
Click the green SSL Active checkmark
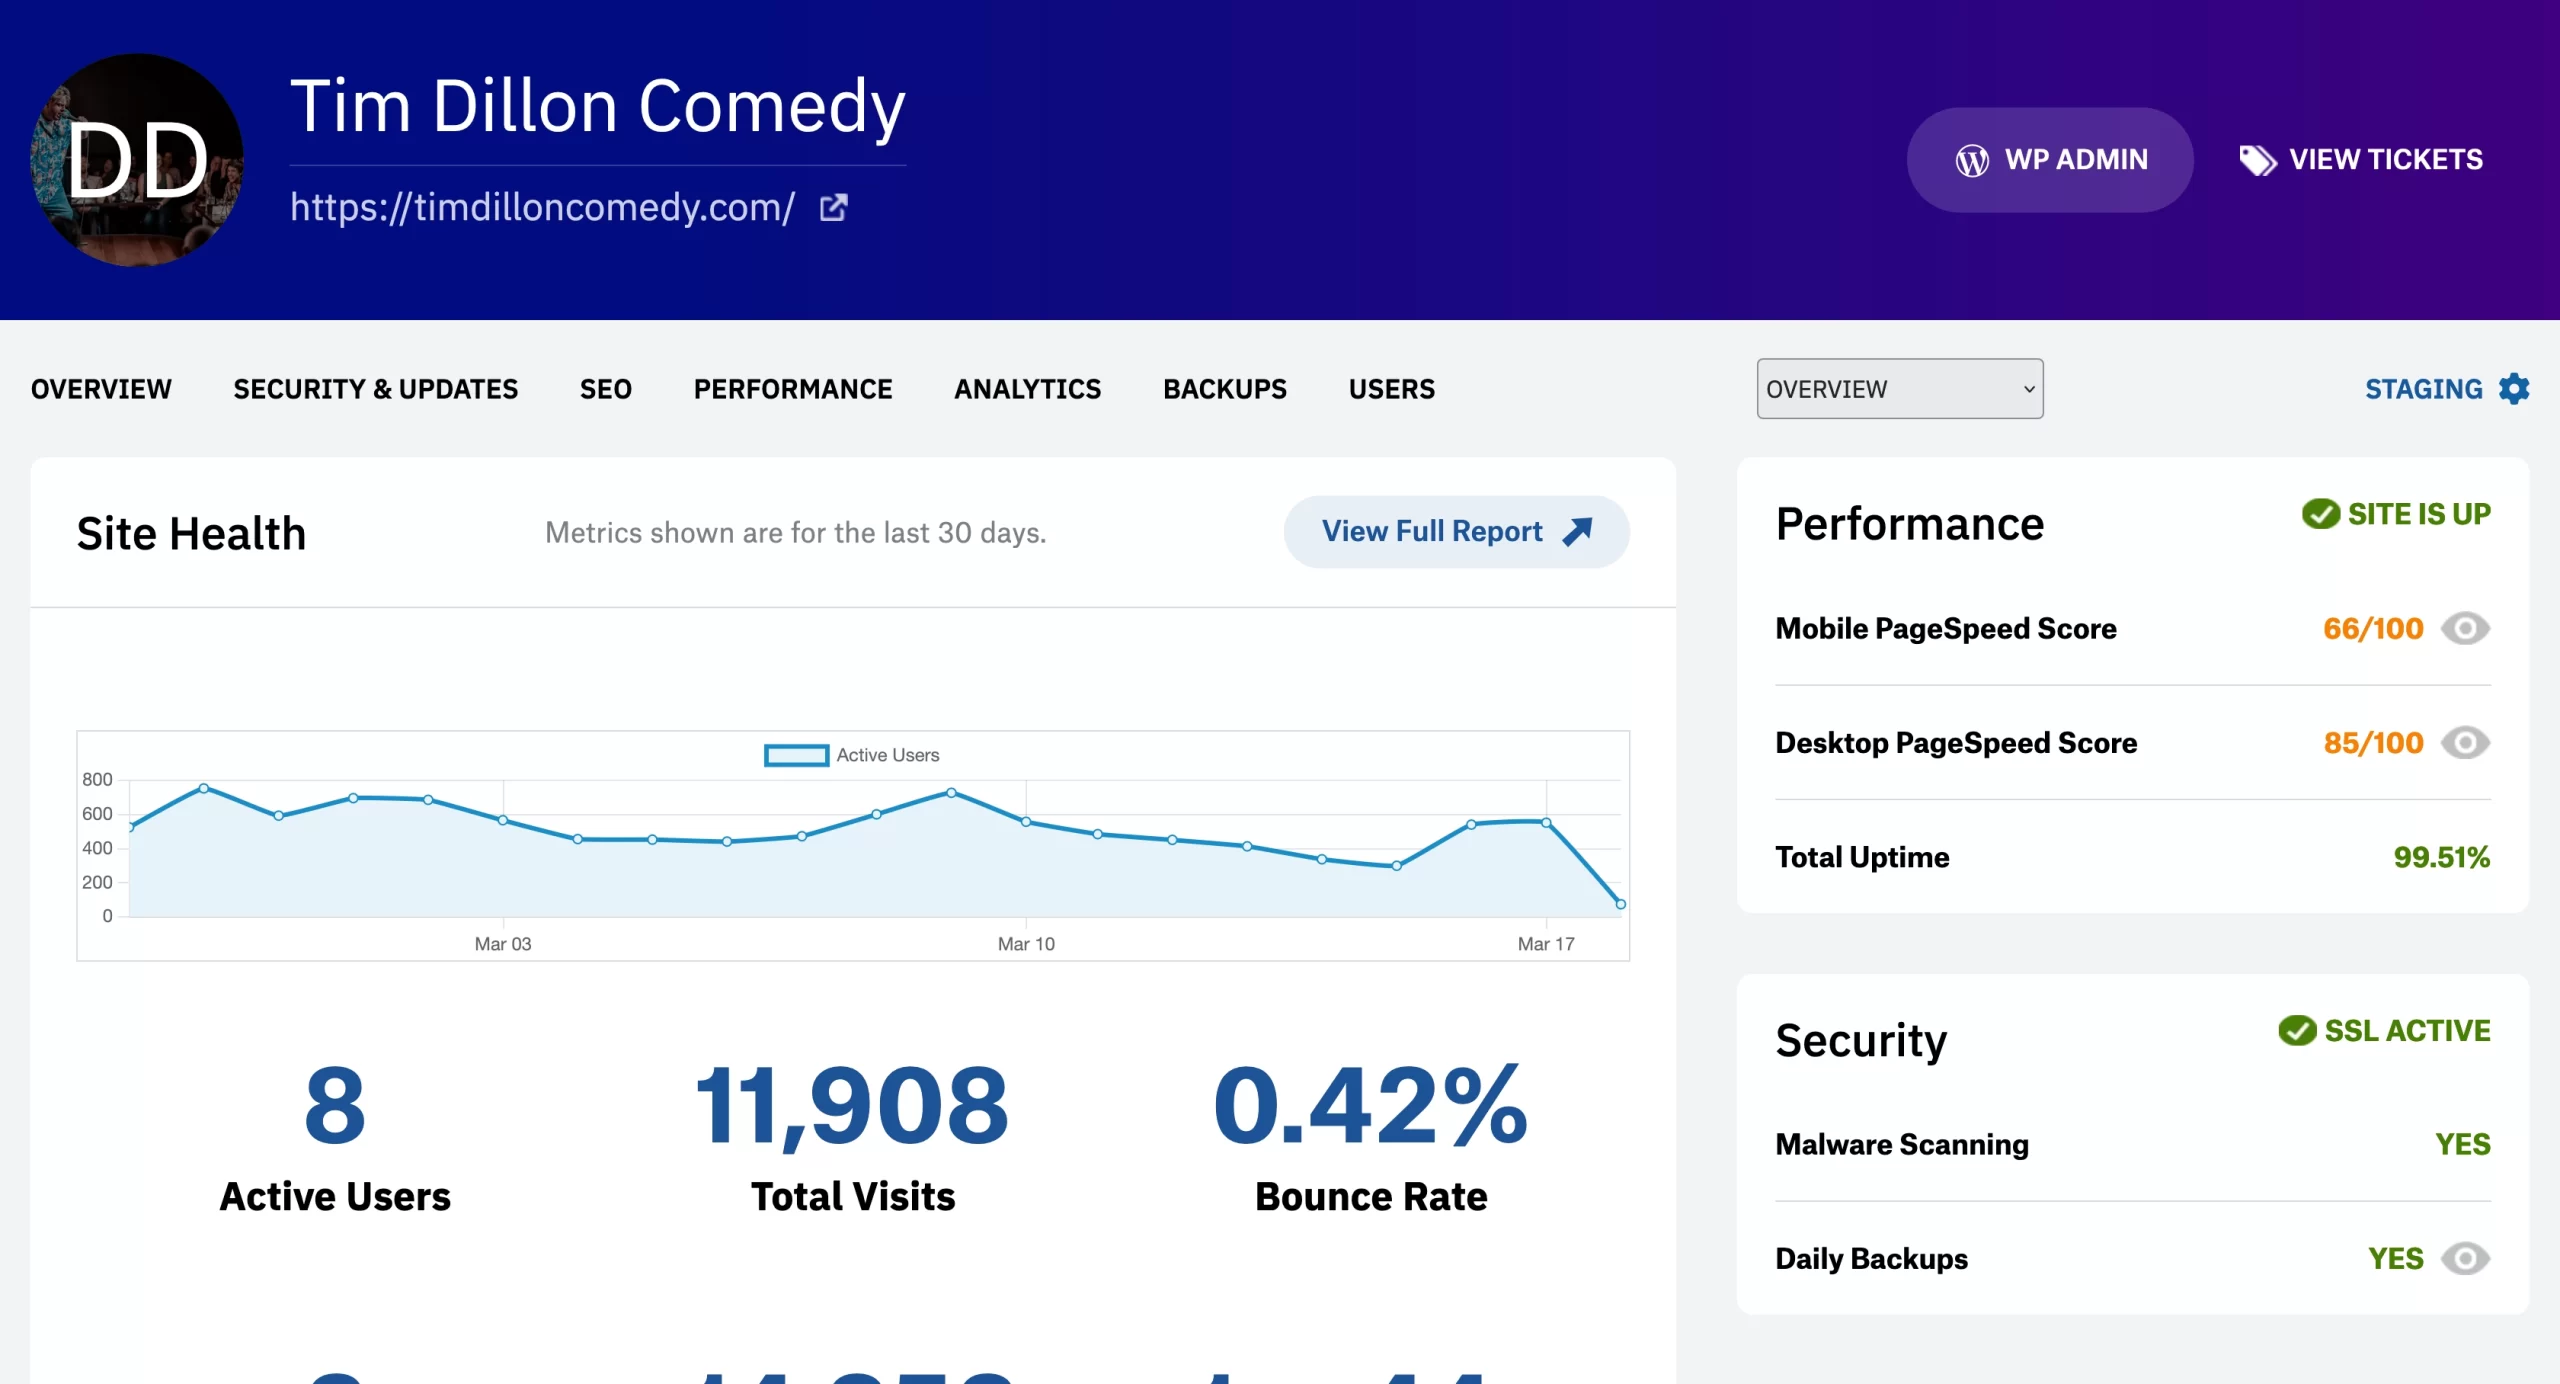pos(2297,1030)
